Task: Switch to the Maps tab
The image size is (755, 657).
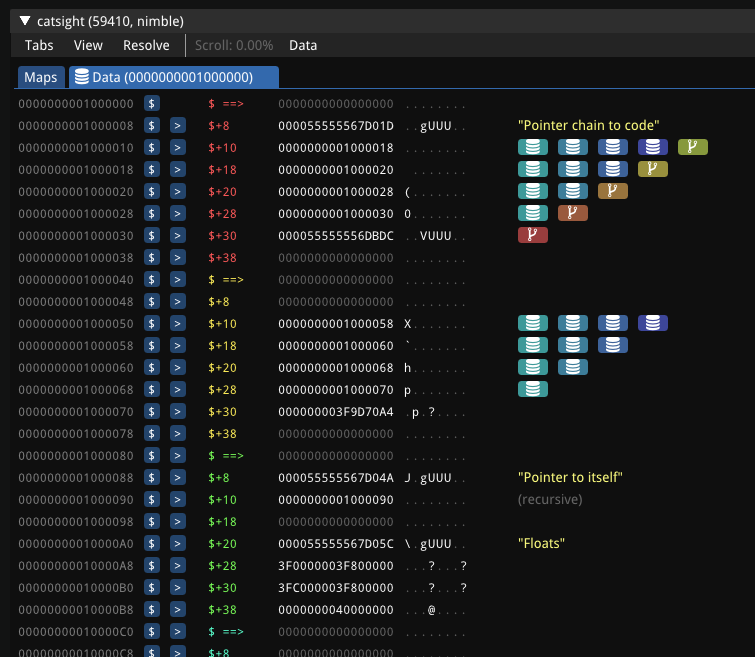Action: [41, 77]
